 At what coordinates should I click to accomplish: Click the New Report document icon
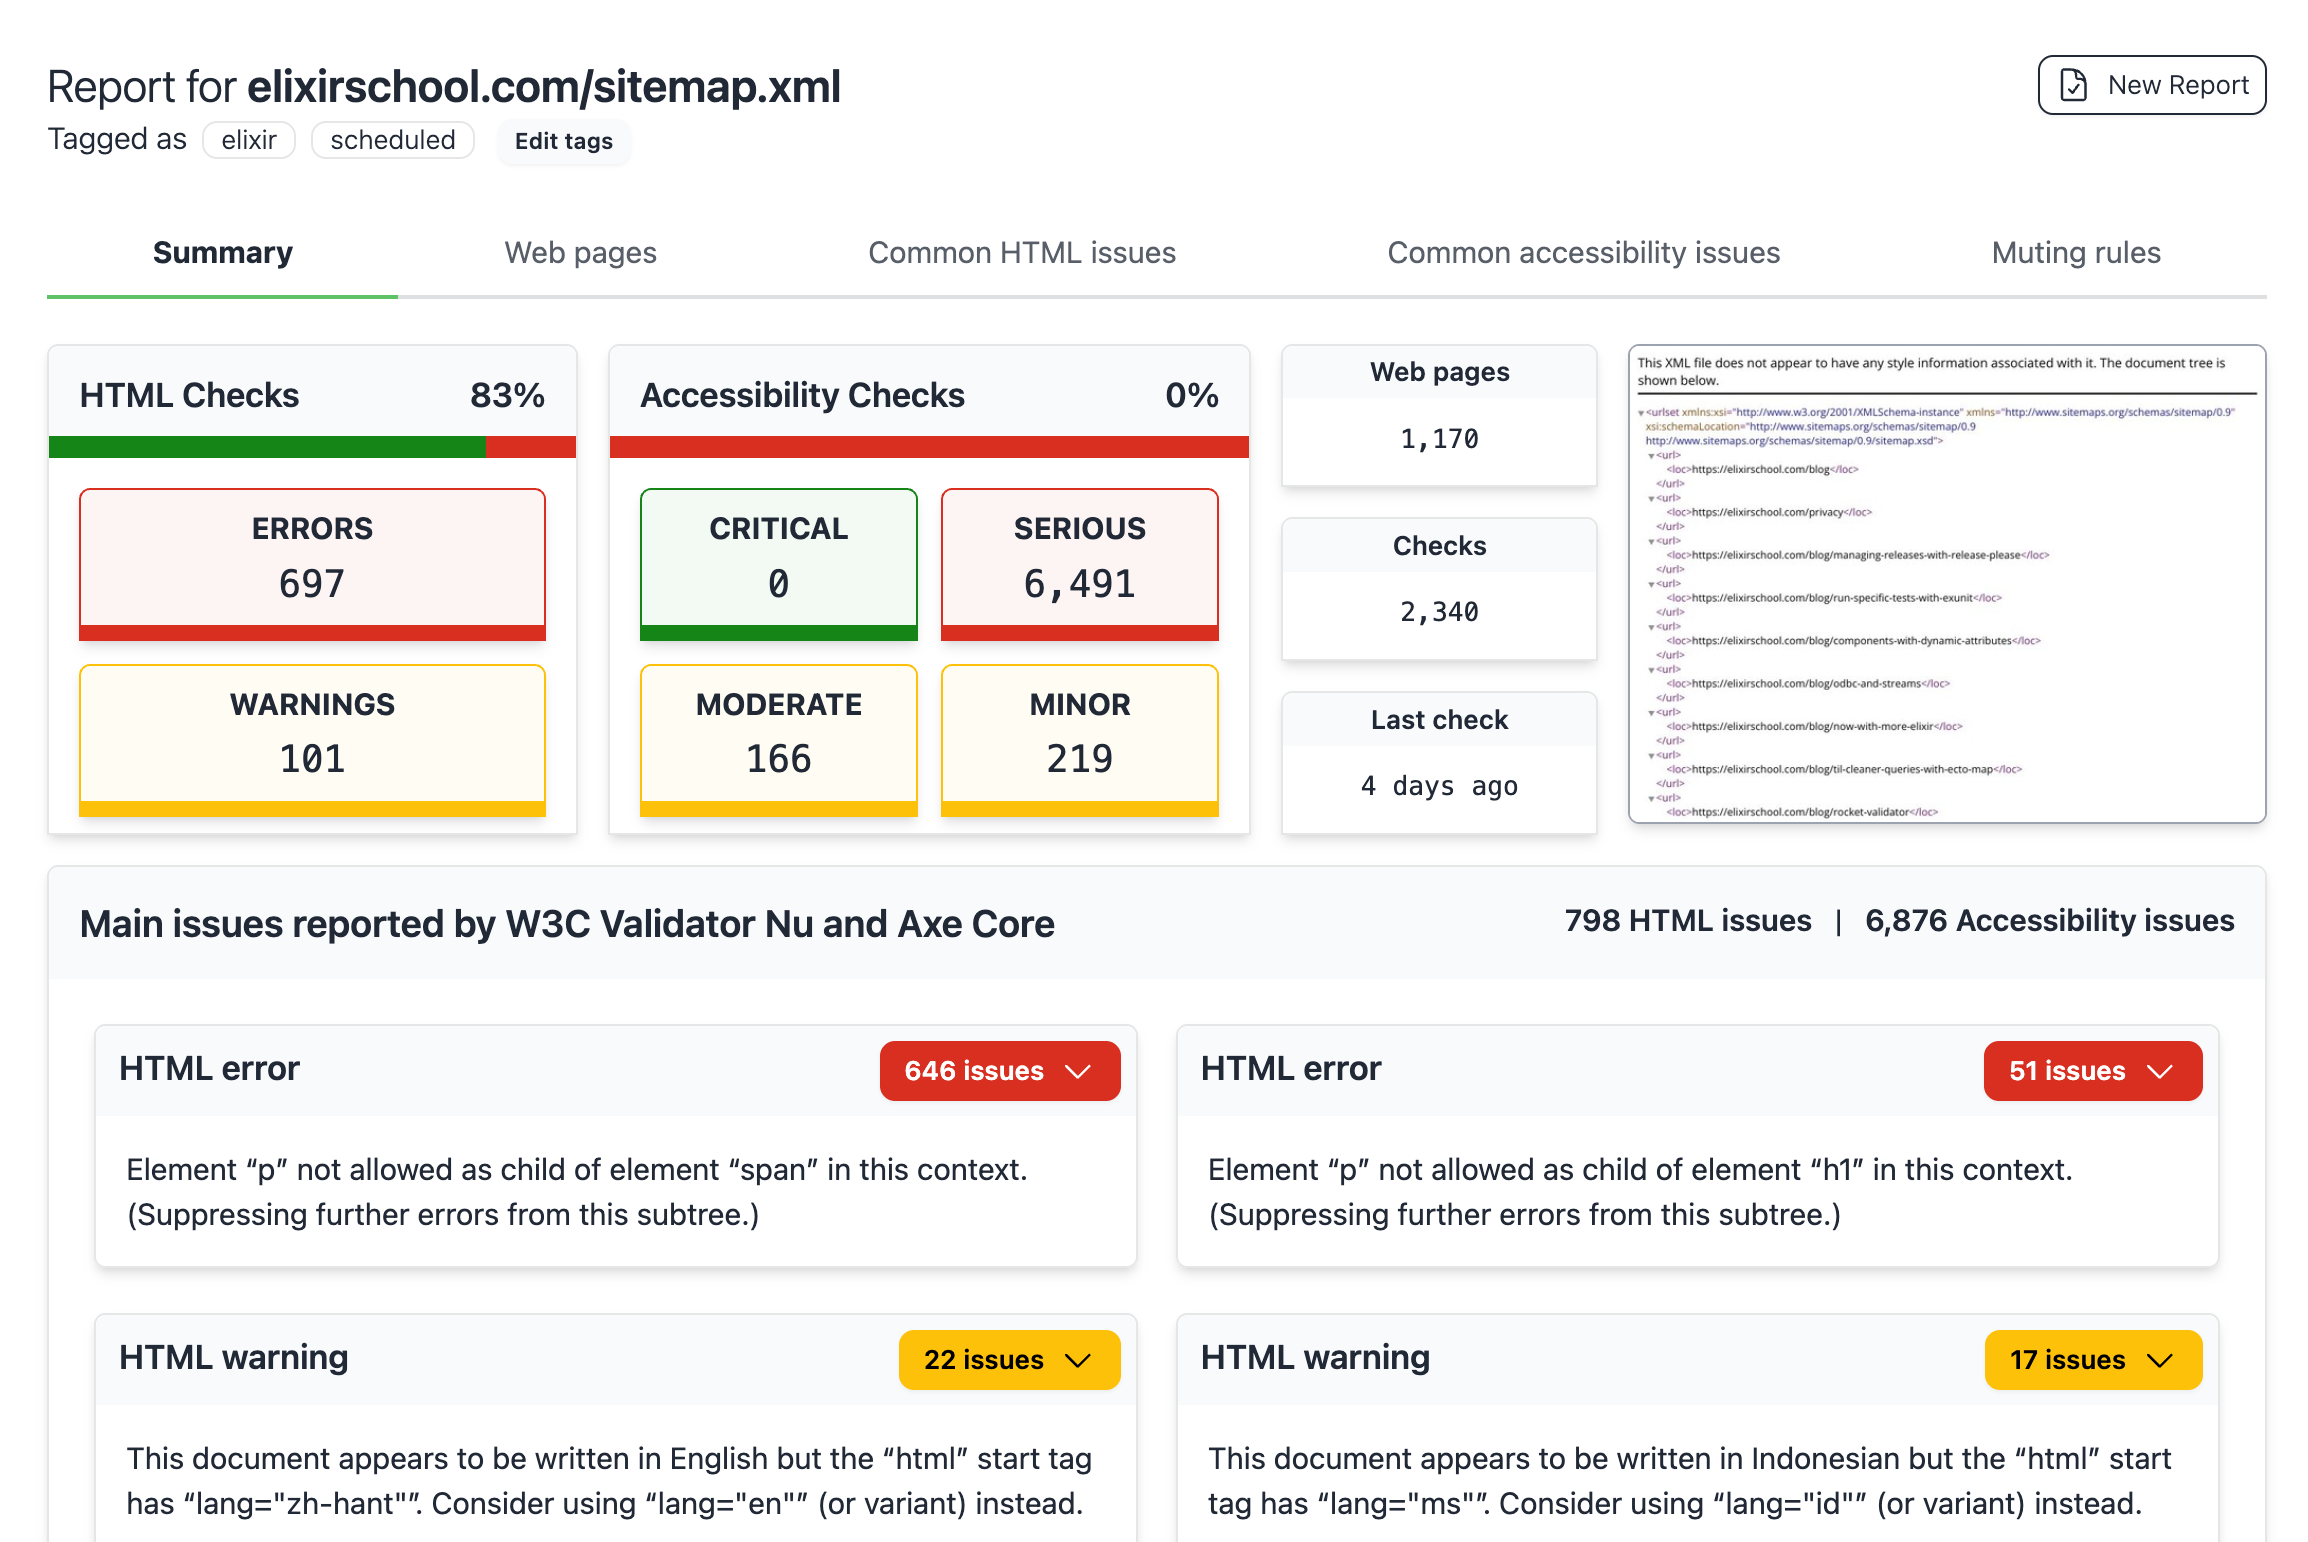[x=2074, y=85]
